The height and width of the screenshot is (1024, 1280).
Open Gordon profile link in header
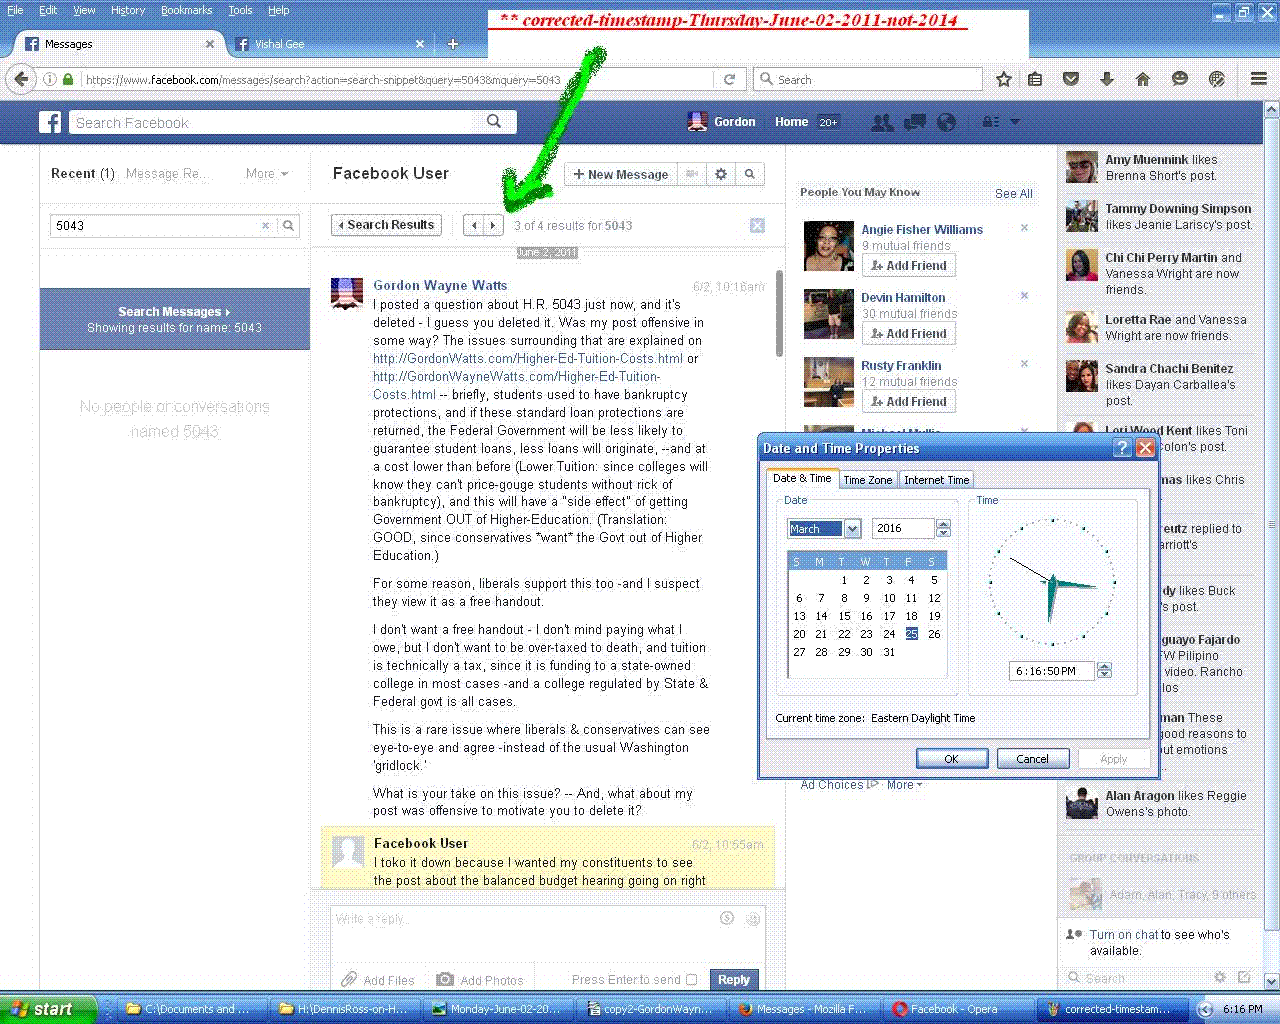pyautogui.click(x=722, y=122)
